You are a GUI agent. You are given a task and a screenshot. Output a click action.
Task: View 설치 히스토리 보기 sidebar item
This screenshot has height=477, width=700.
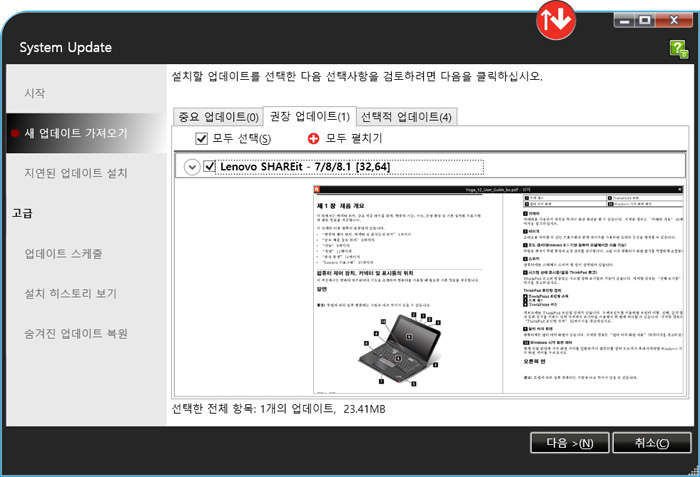tap(71, 293)
